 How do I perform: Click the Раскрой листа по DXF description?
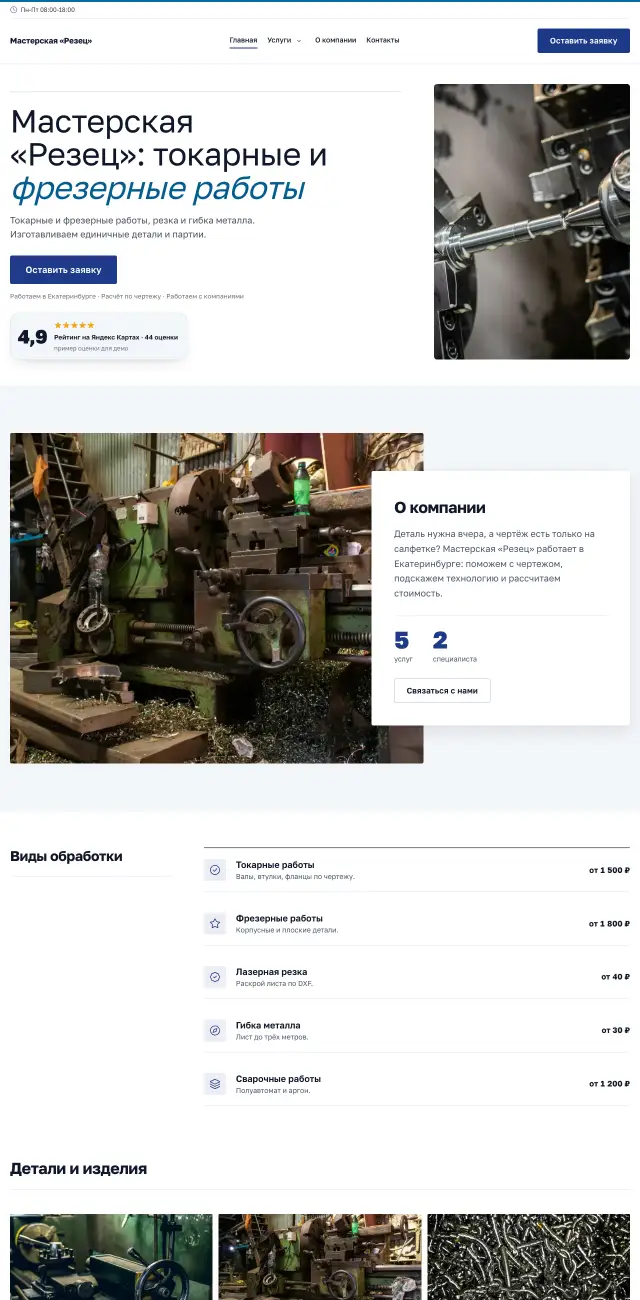pyautogui.click(x=274, y=984)
